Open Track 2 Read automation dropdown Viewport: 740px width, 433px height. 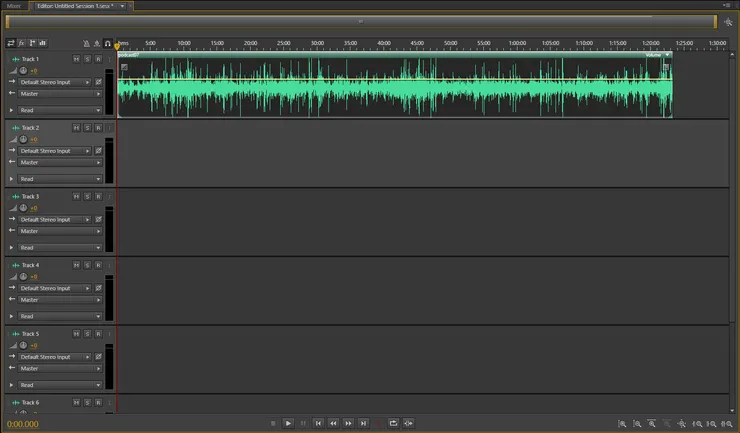click(60, 179)
